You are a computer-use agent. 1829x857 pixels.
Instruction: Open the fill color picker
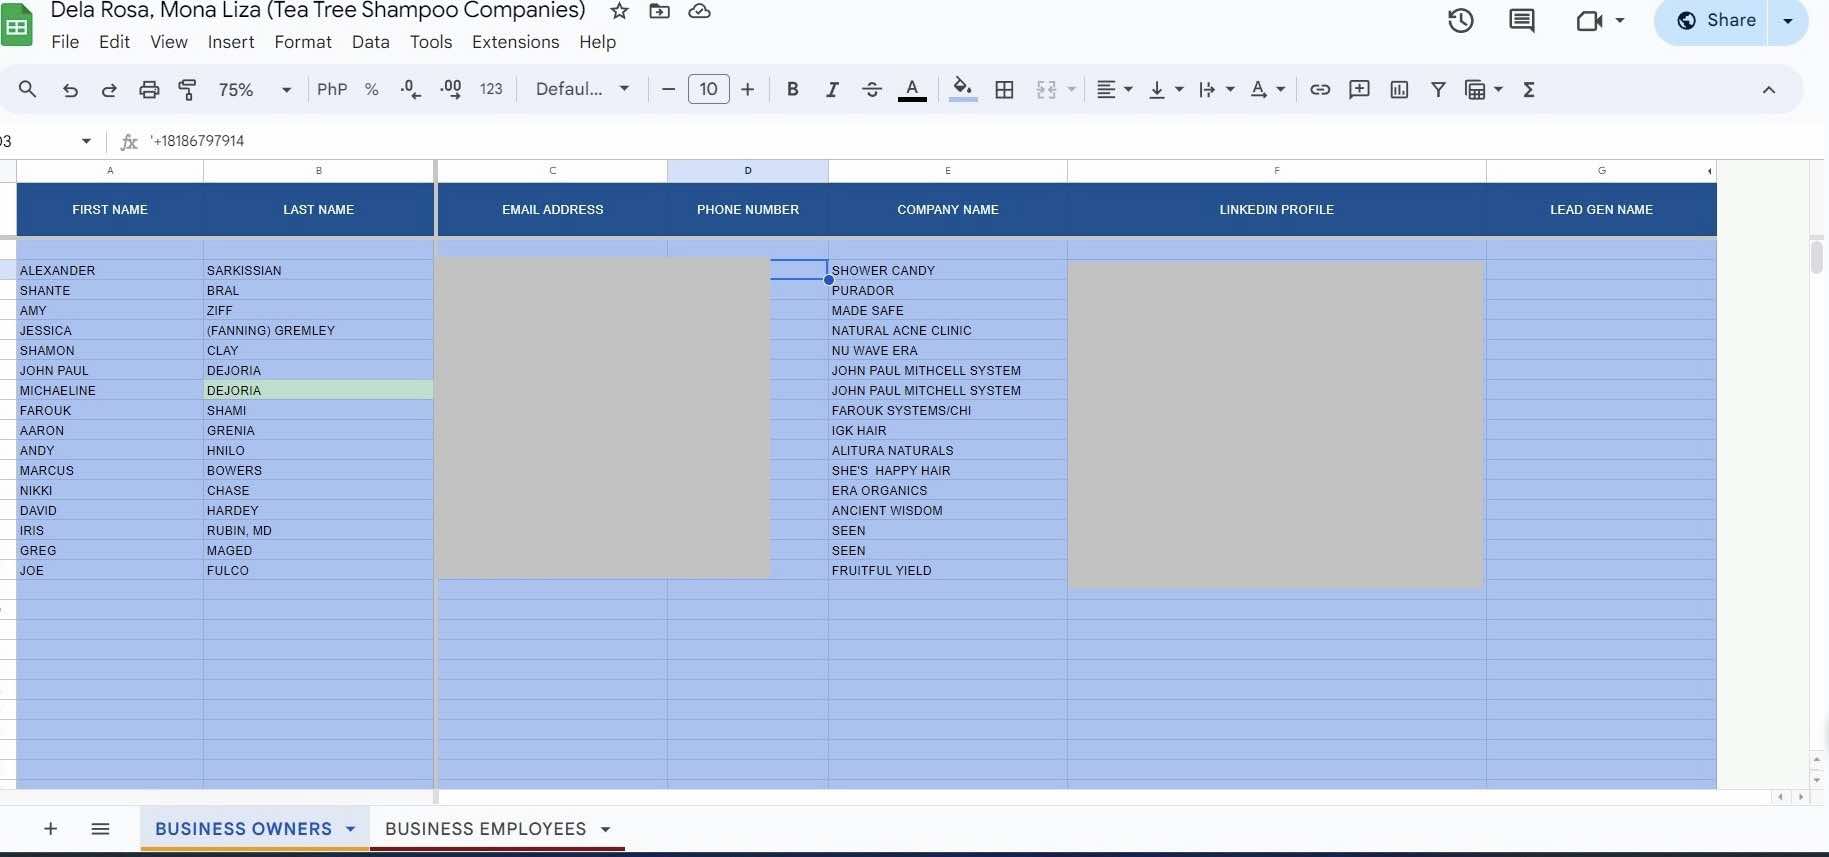(963, 90)
